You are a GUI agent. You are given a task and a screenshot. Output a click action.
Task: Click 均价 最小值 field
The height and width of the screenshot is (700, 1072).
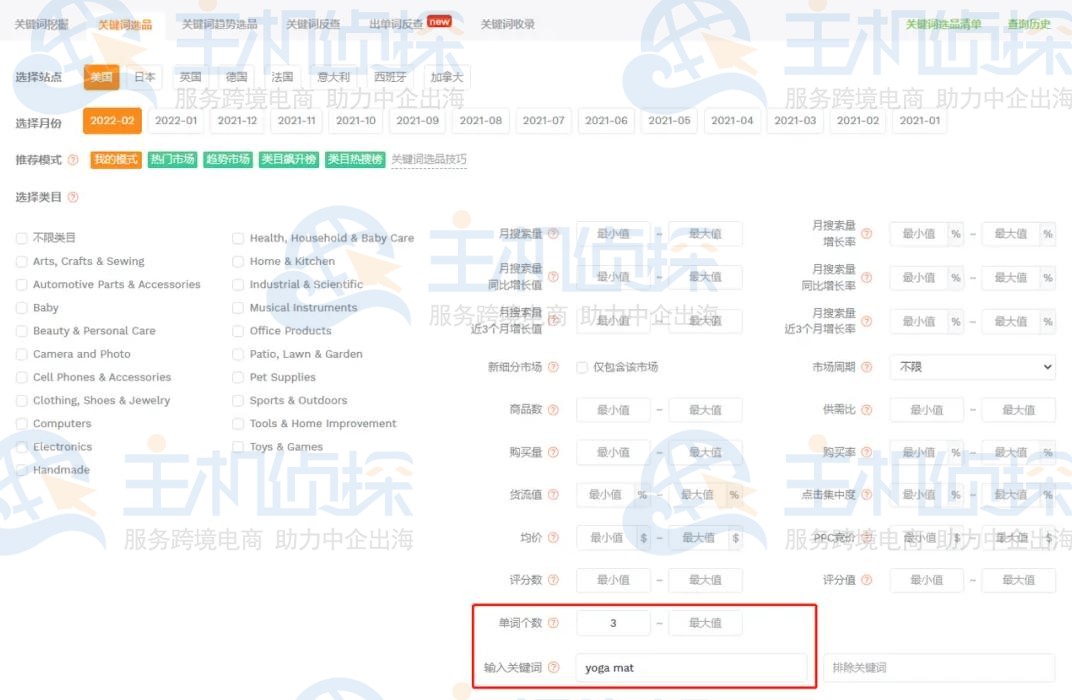point(606,537)
